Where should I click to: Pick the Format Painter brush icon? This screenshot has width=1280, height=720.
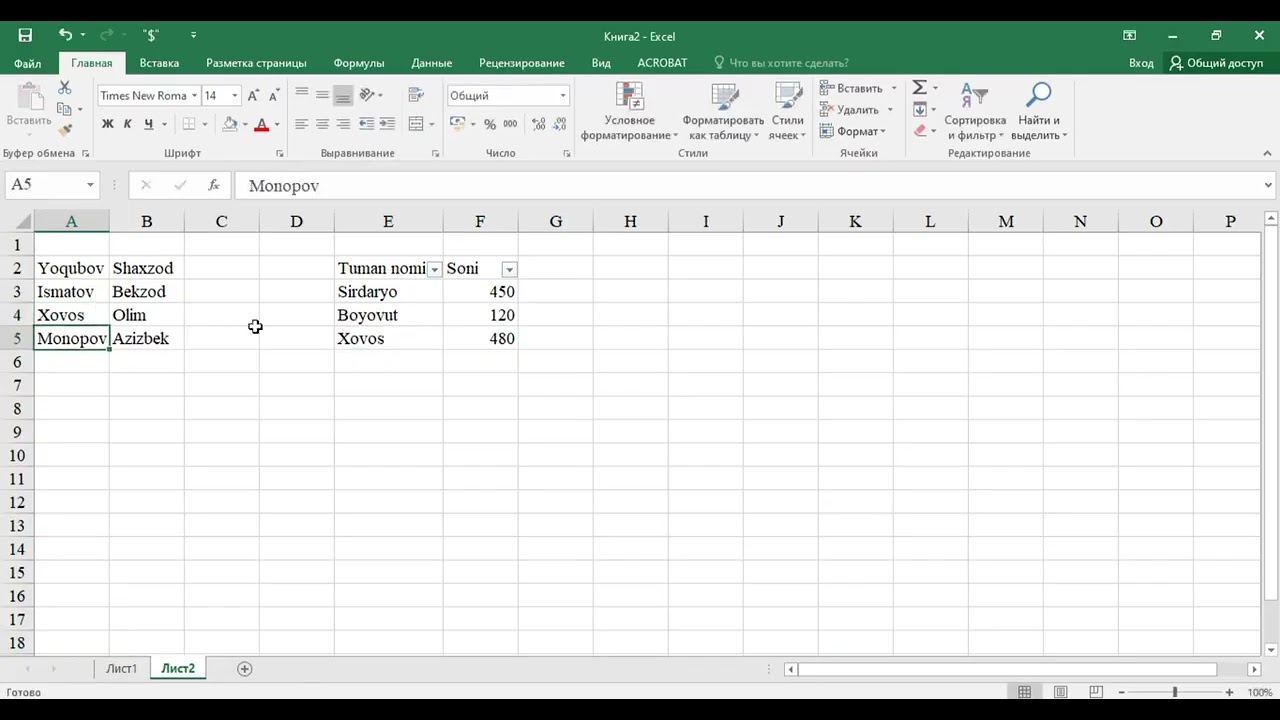(x=65, y=130)
